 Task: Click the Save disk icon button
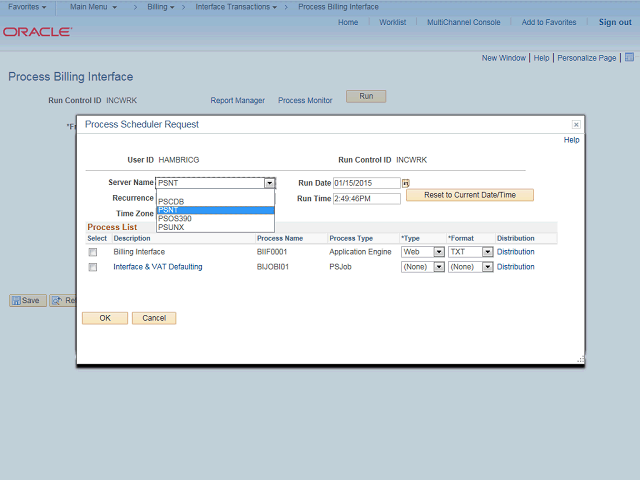27,300
